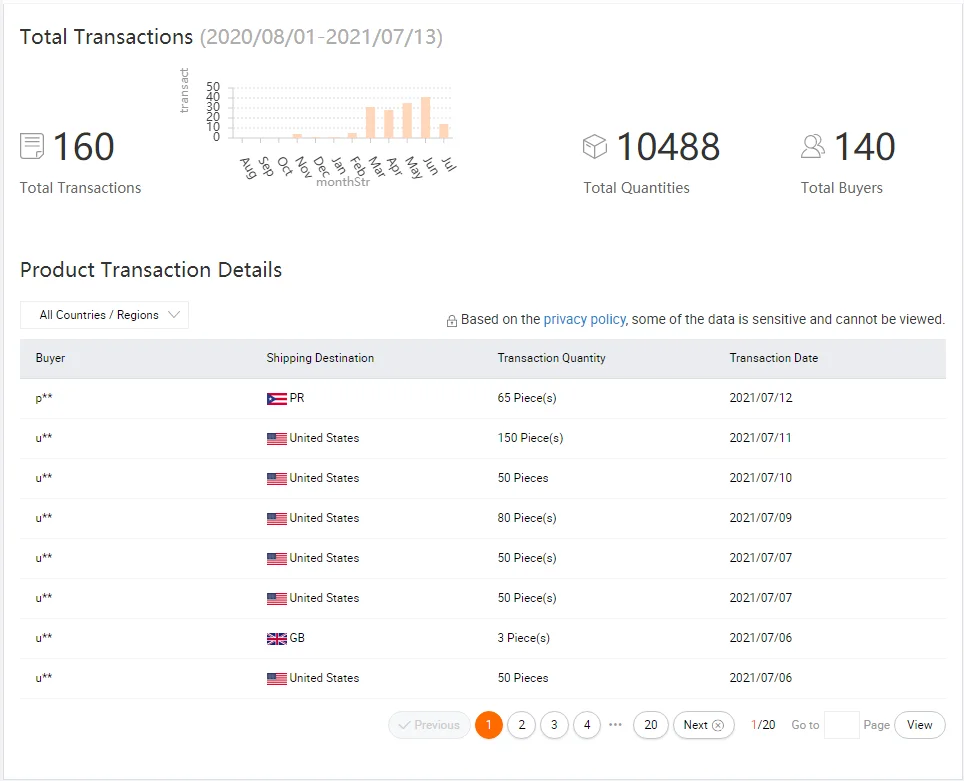This screenshot has height=781, width=964.
Task: Click the US flag in the 150 Piece(s) row
Action: pos(277,439)
